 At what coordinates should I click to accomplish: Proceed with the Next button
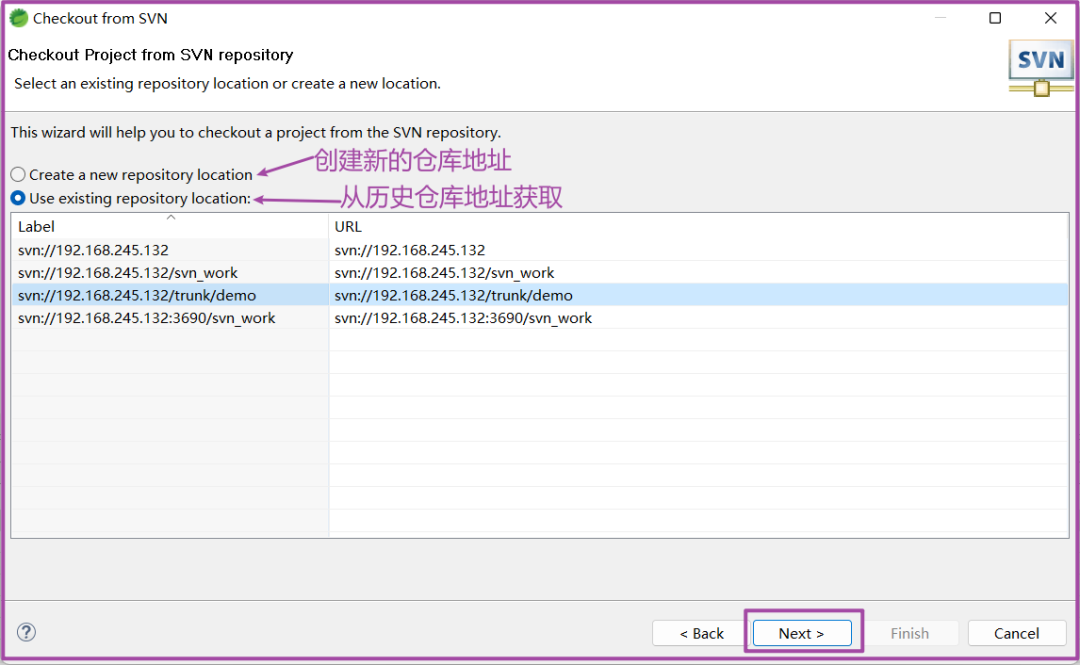(x=802, y=633)
